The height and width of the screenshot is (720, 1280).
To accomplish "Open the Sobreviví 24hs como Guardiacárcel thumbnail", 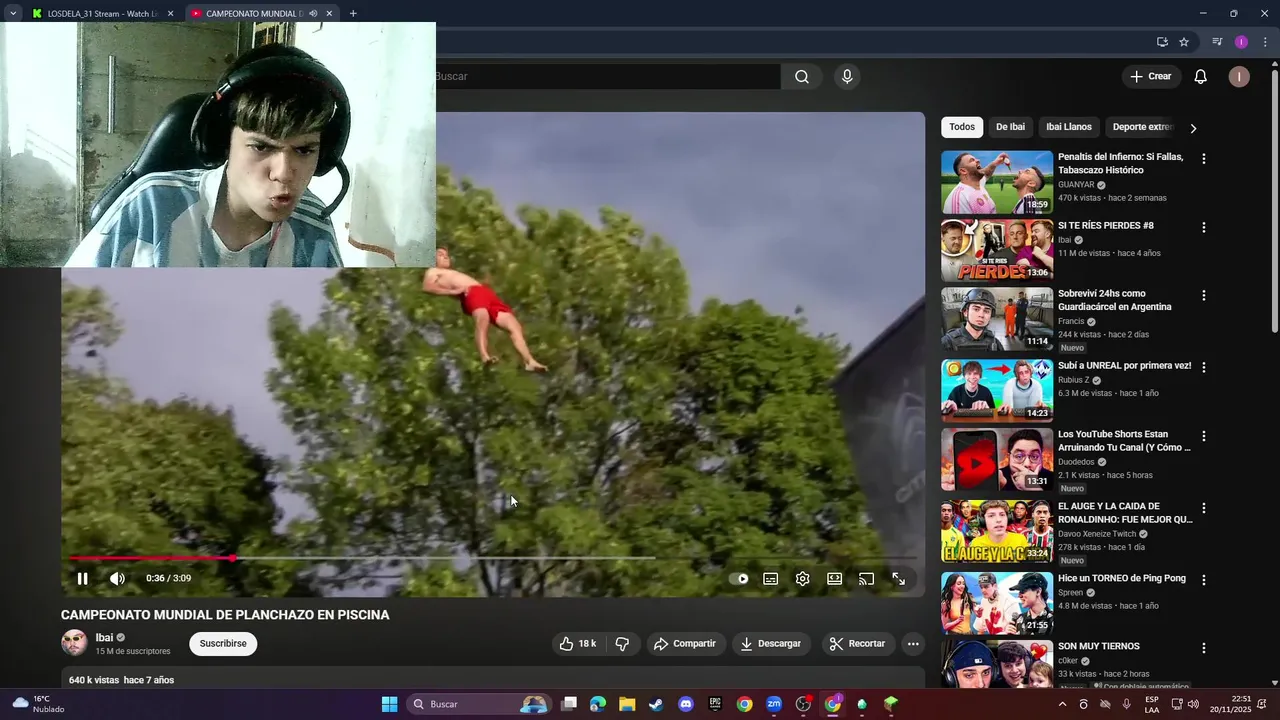I will click(997, 319).
